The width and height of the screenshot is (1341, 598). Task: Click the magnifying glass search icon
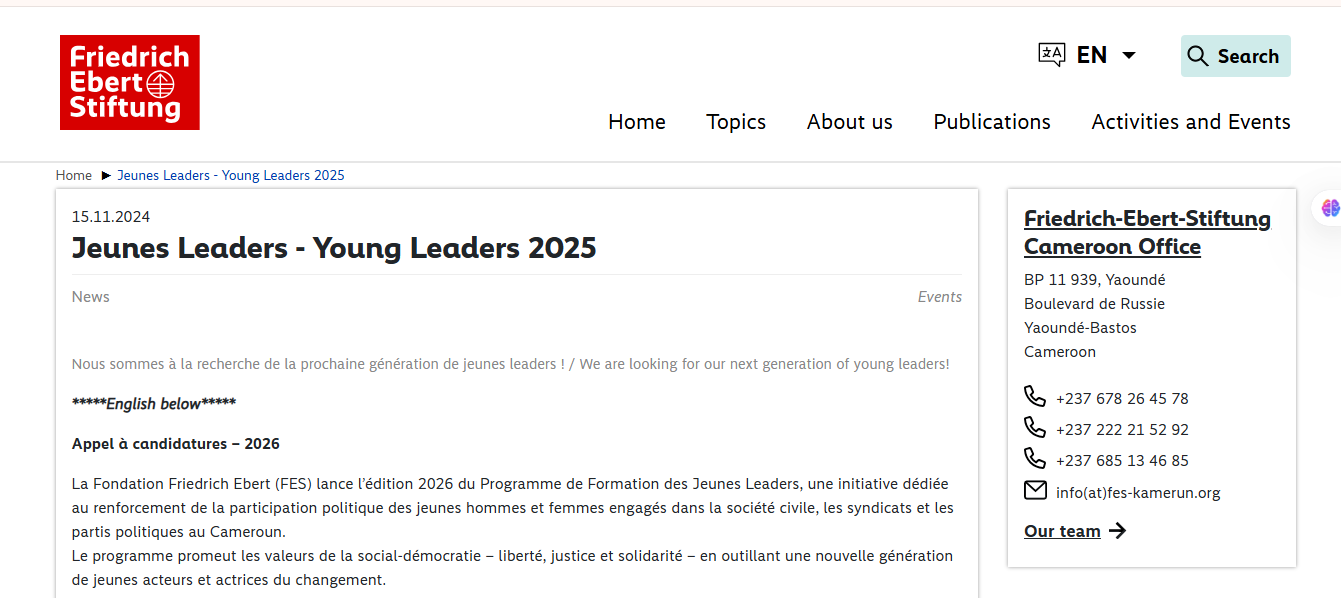pos(1197,56)
